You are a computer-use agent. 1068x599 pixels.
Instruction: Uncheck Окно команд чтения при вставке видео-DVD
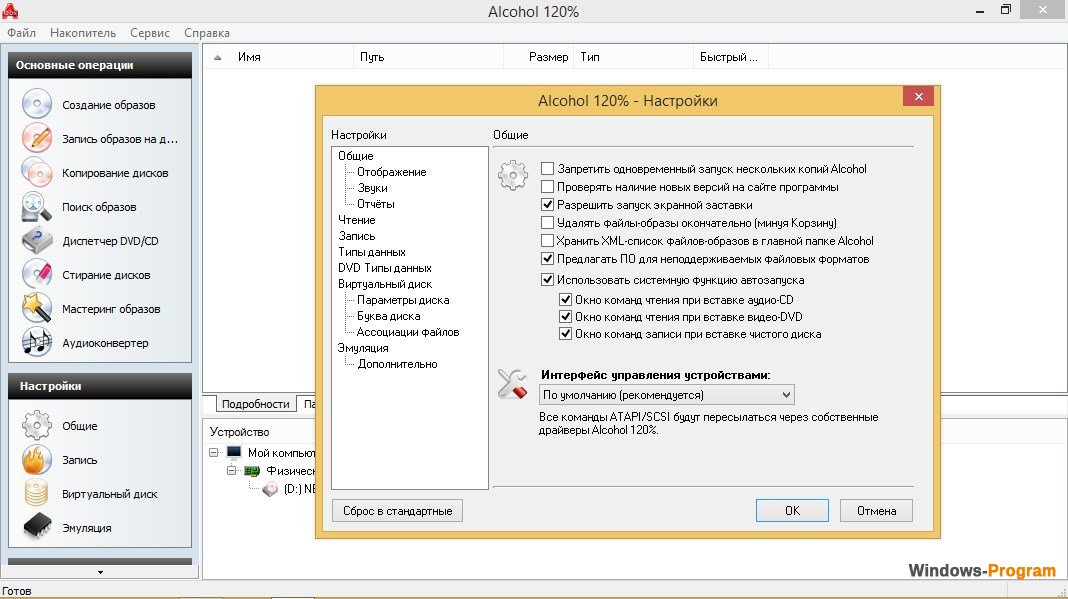pos(565,316)
